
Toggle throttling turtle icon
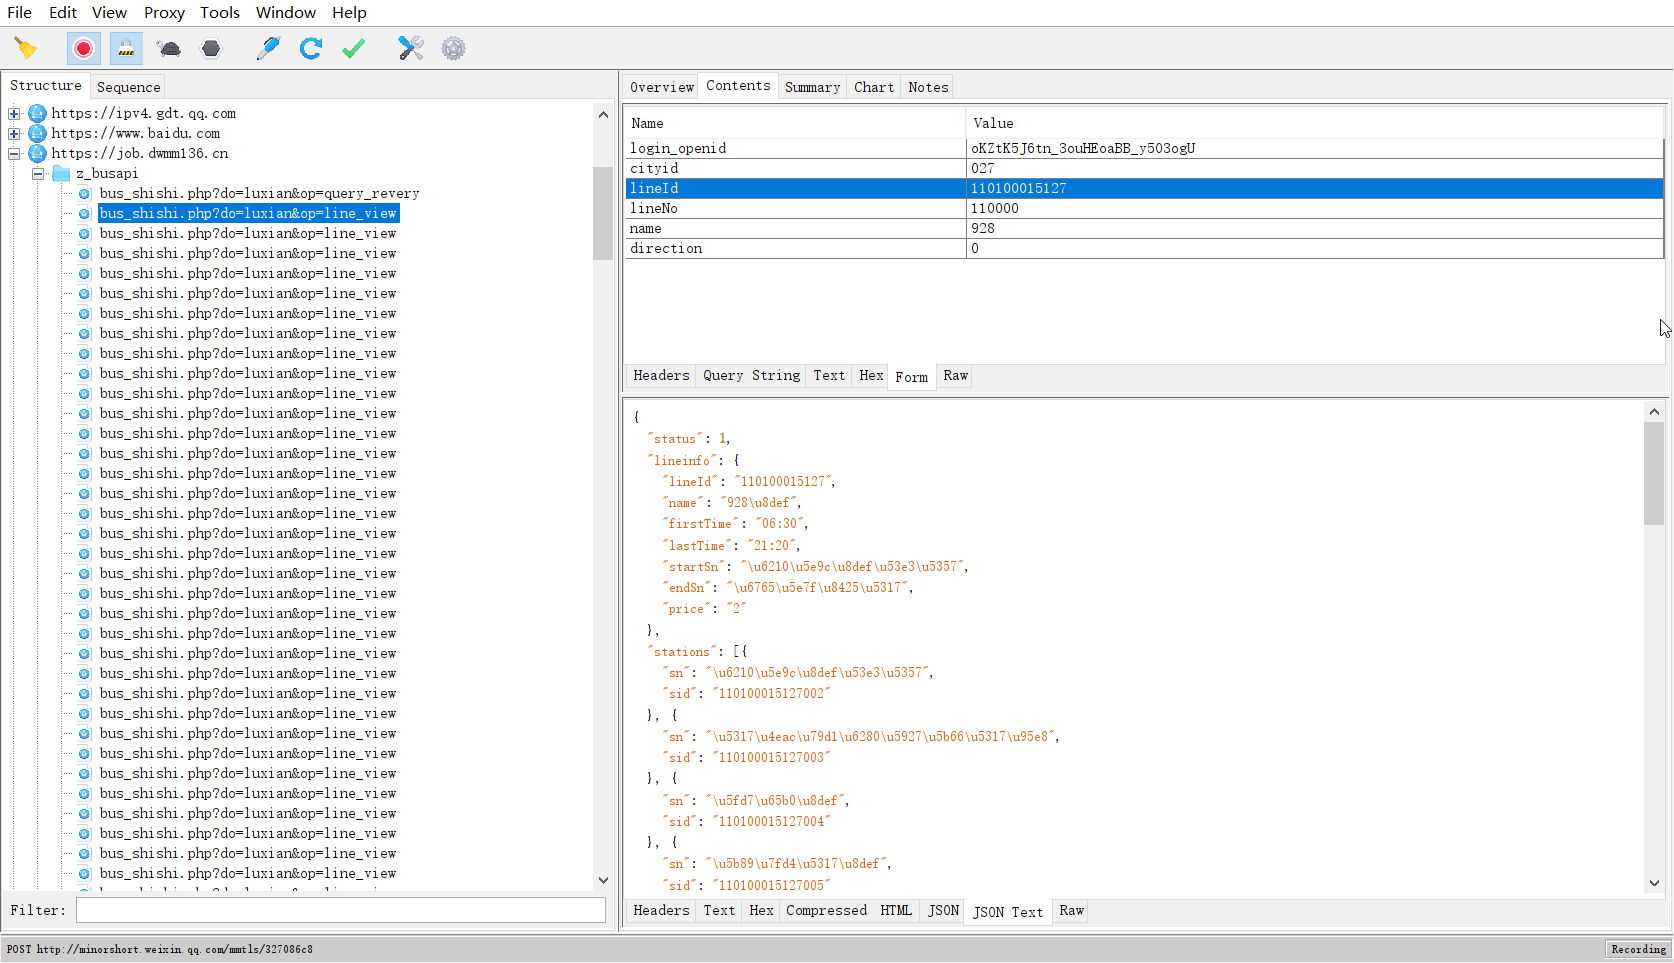click(x=169, y=48)
